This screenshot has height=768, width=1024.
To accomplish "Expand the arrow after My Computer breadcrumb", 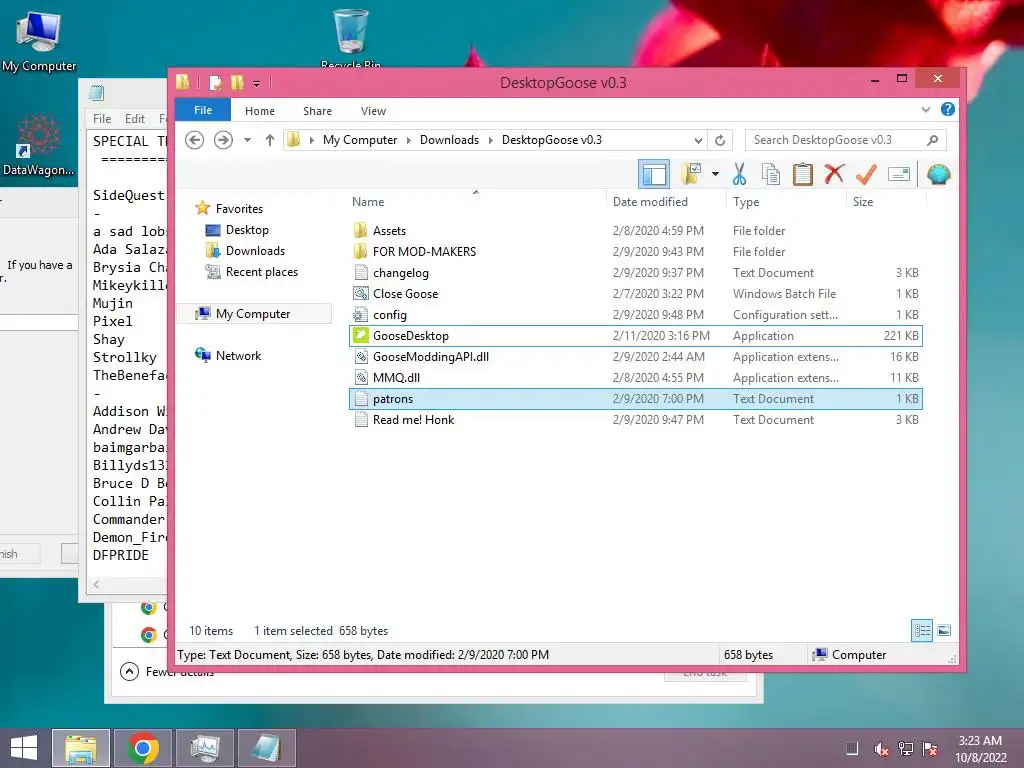I will pyautogui.click(x=409, y=140).
